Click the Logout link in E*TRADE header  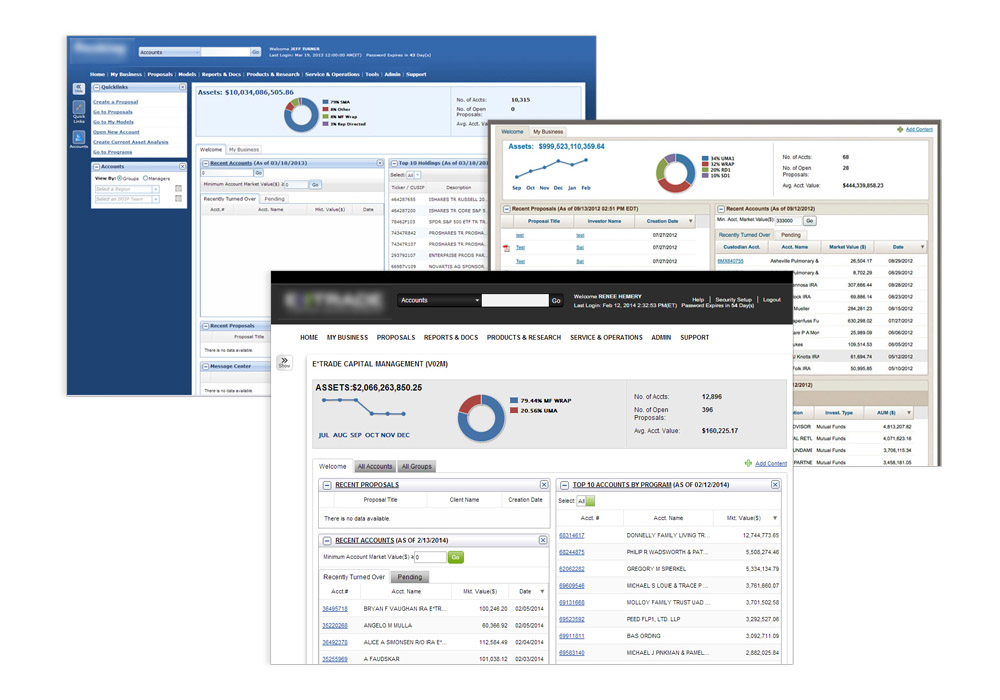click(772, 300)
